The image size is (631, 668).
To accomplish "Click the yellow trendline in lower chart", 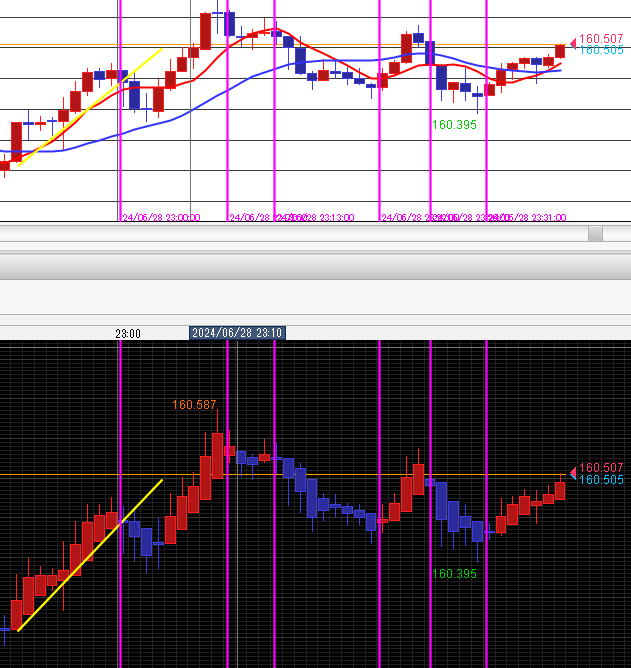I will (x=90, y=556).
